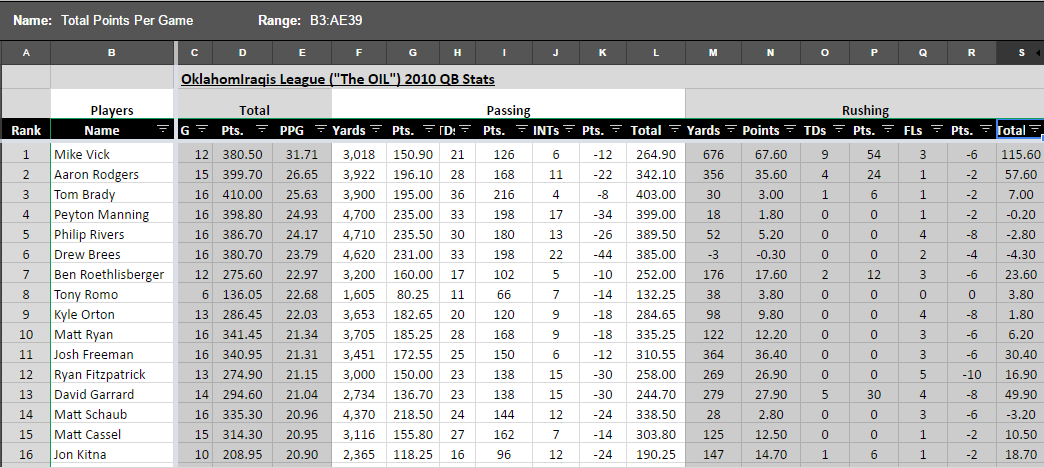Select Matt Cassel's passing total 303.80

point(656,434)
